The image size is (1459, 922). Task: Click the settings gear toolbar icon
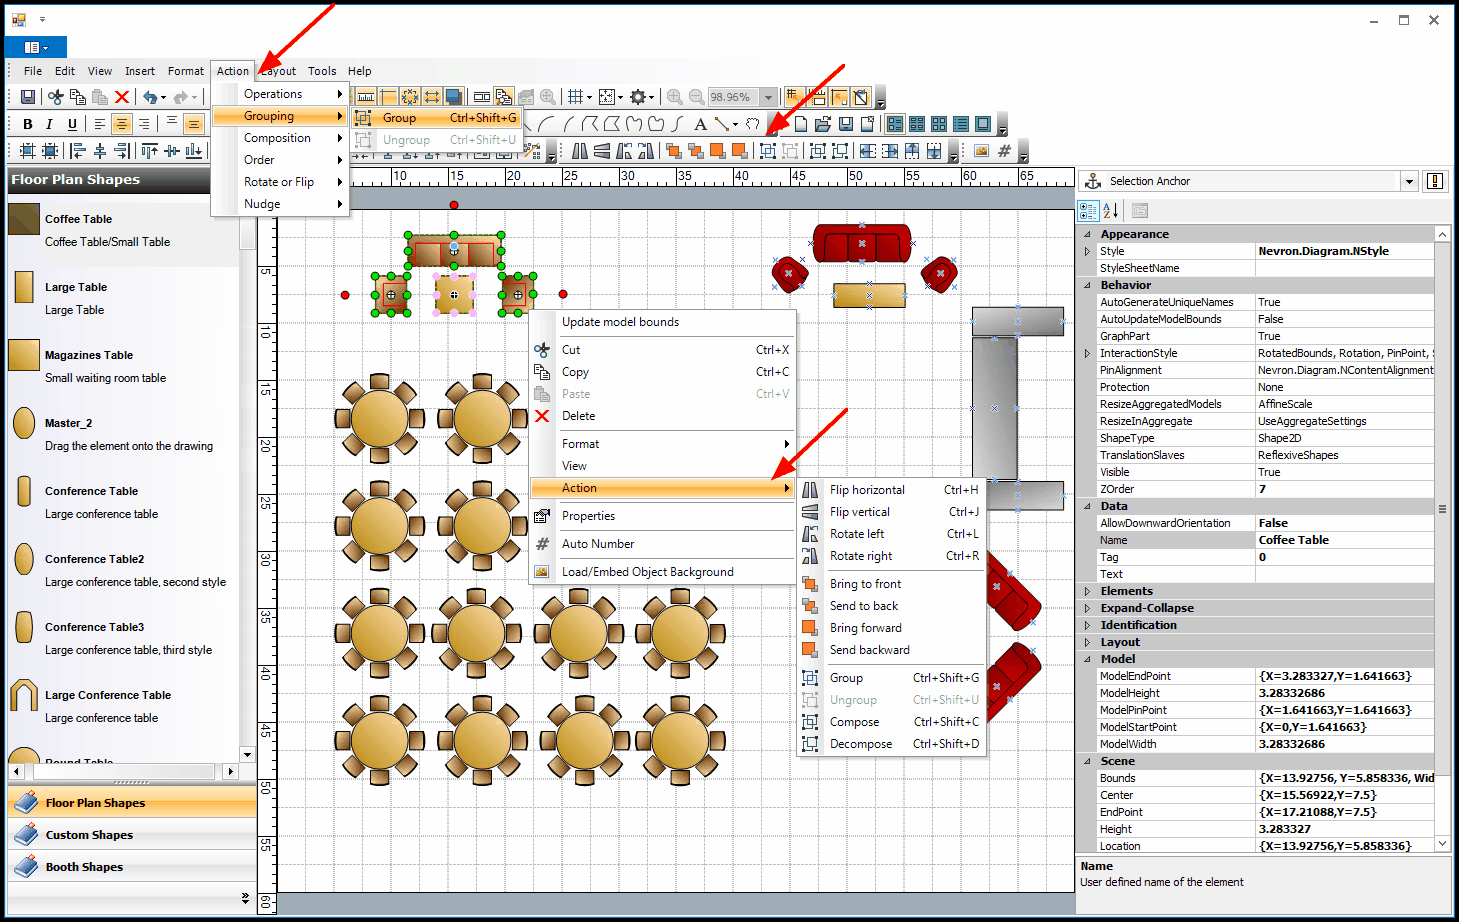[x=638, y=97]
